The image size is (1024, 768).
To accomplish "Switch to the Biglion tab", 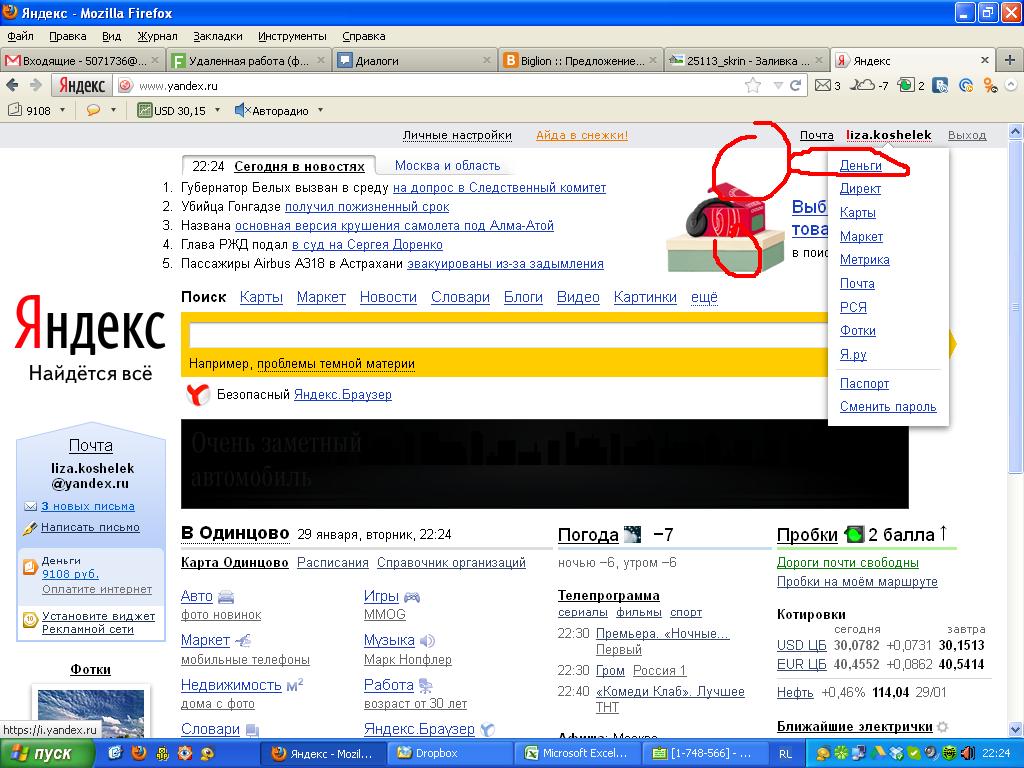I will [x=581, y=60].
